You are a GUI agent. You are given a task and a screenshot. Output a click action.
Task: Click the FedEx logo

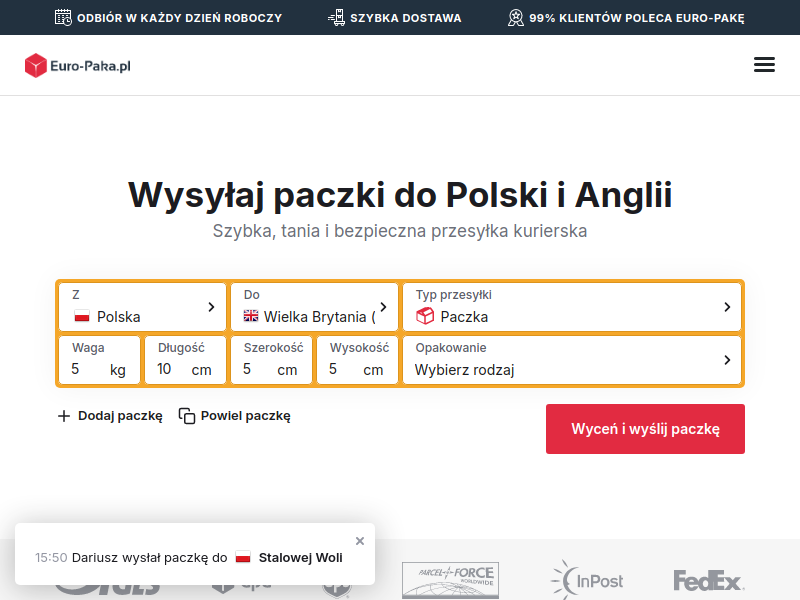click(x=709, y=581)
